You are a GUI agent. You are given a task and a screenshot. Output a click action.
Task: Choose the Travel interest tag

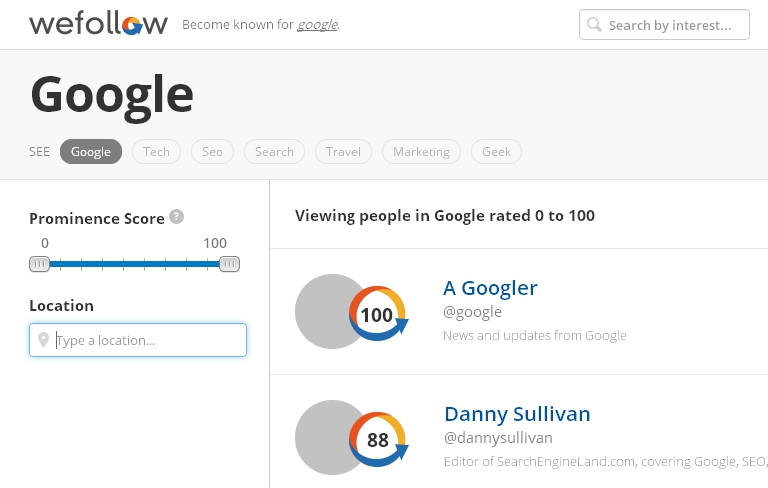click(343, 151)
